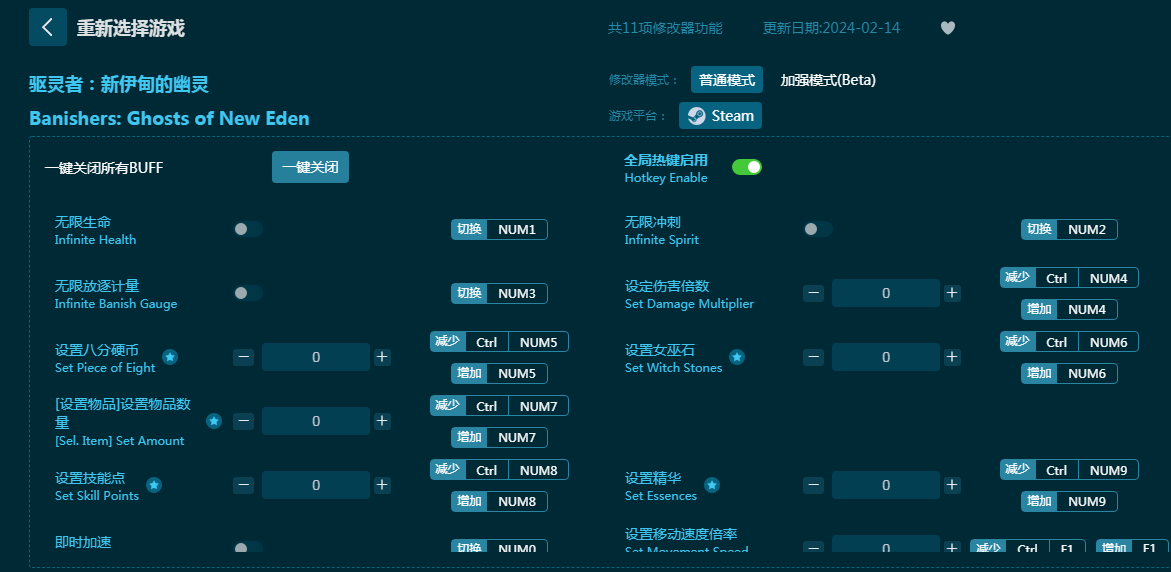Click the Set Skill Points value field
The image size is (1171, 572).
tap(316, 485)
